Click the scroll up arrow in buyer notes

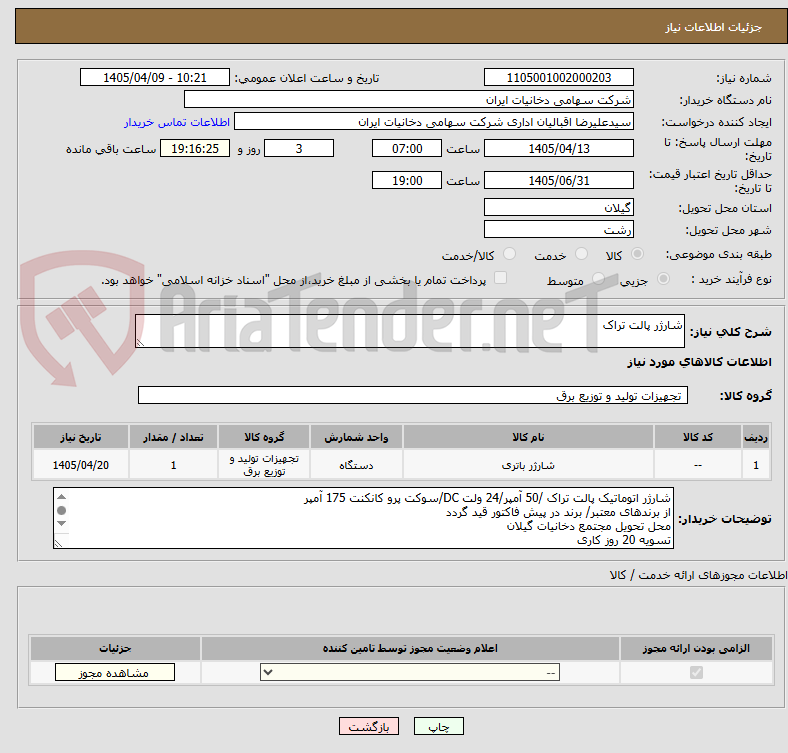61,497
